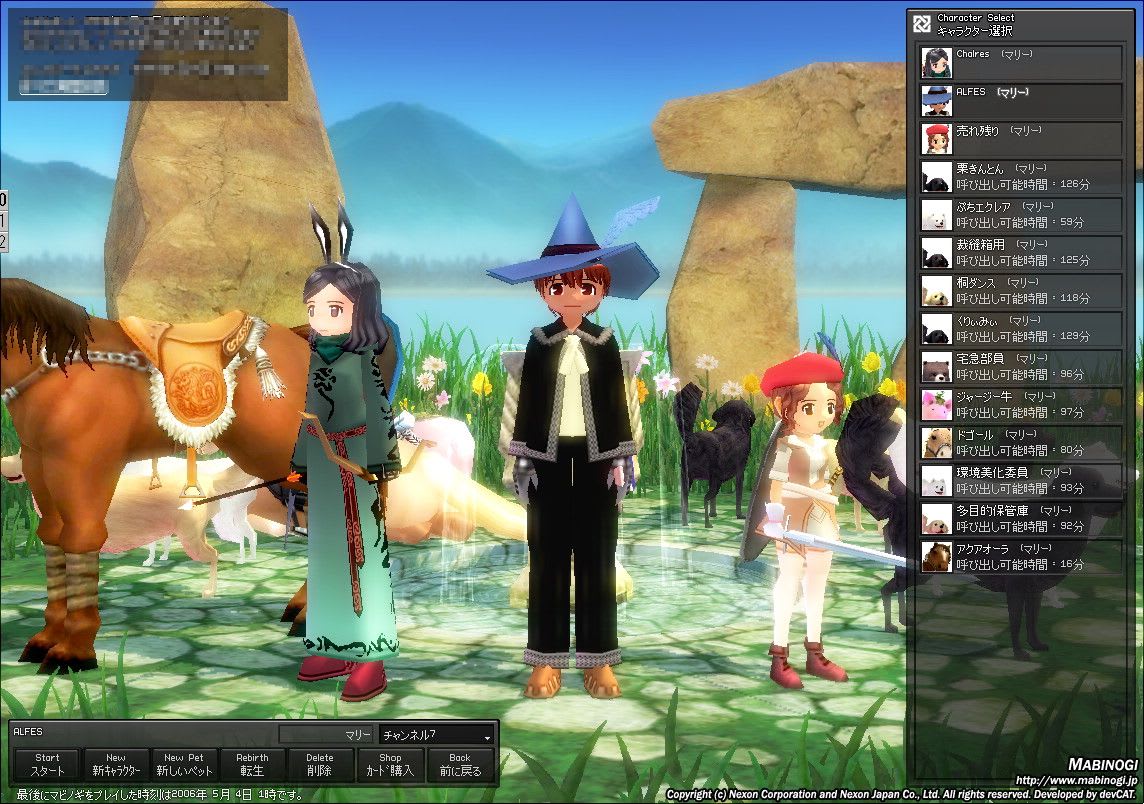Screen dimensions: 1144x804
Task: Pick the 栗きんとん black dog pet portrait
Action: click(936, 177)
